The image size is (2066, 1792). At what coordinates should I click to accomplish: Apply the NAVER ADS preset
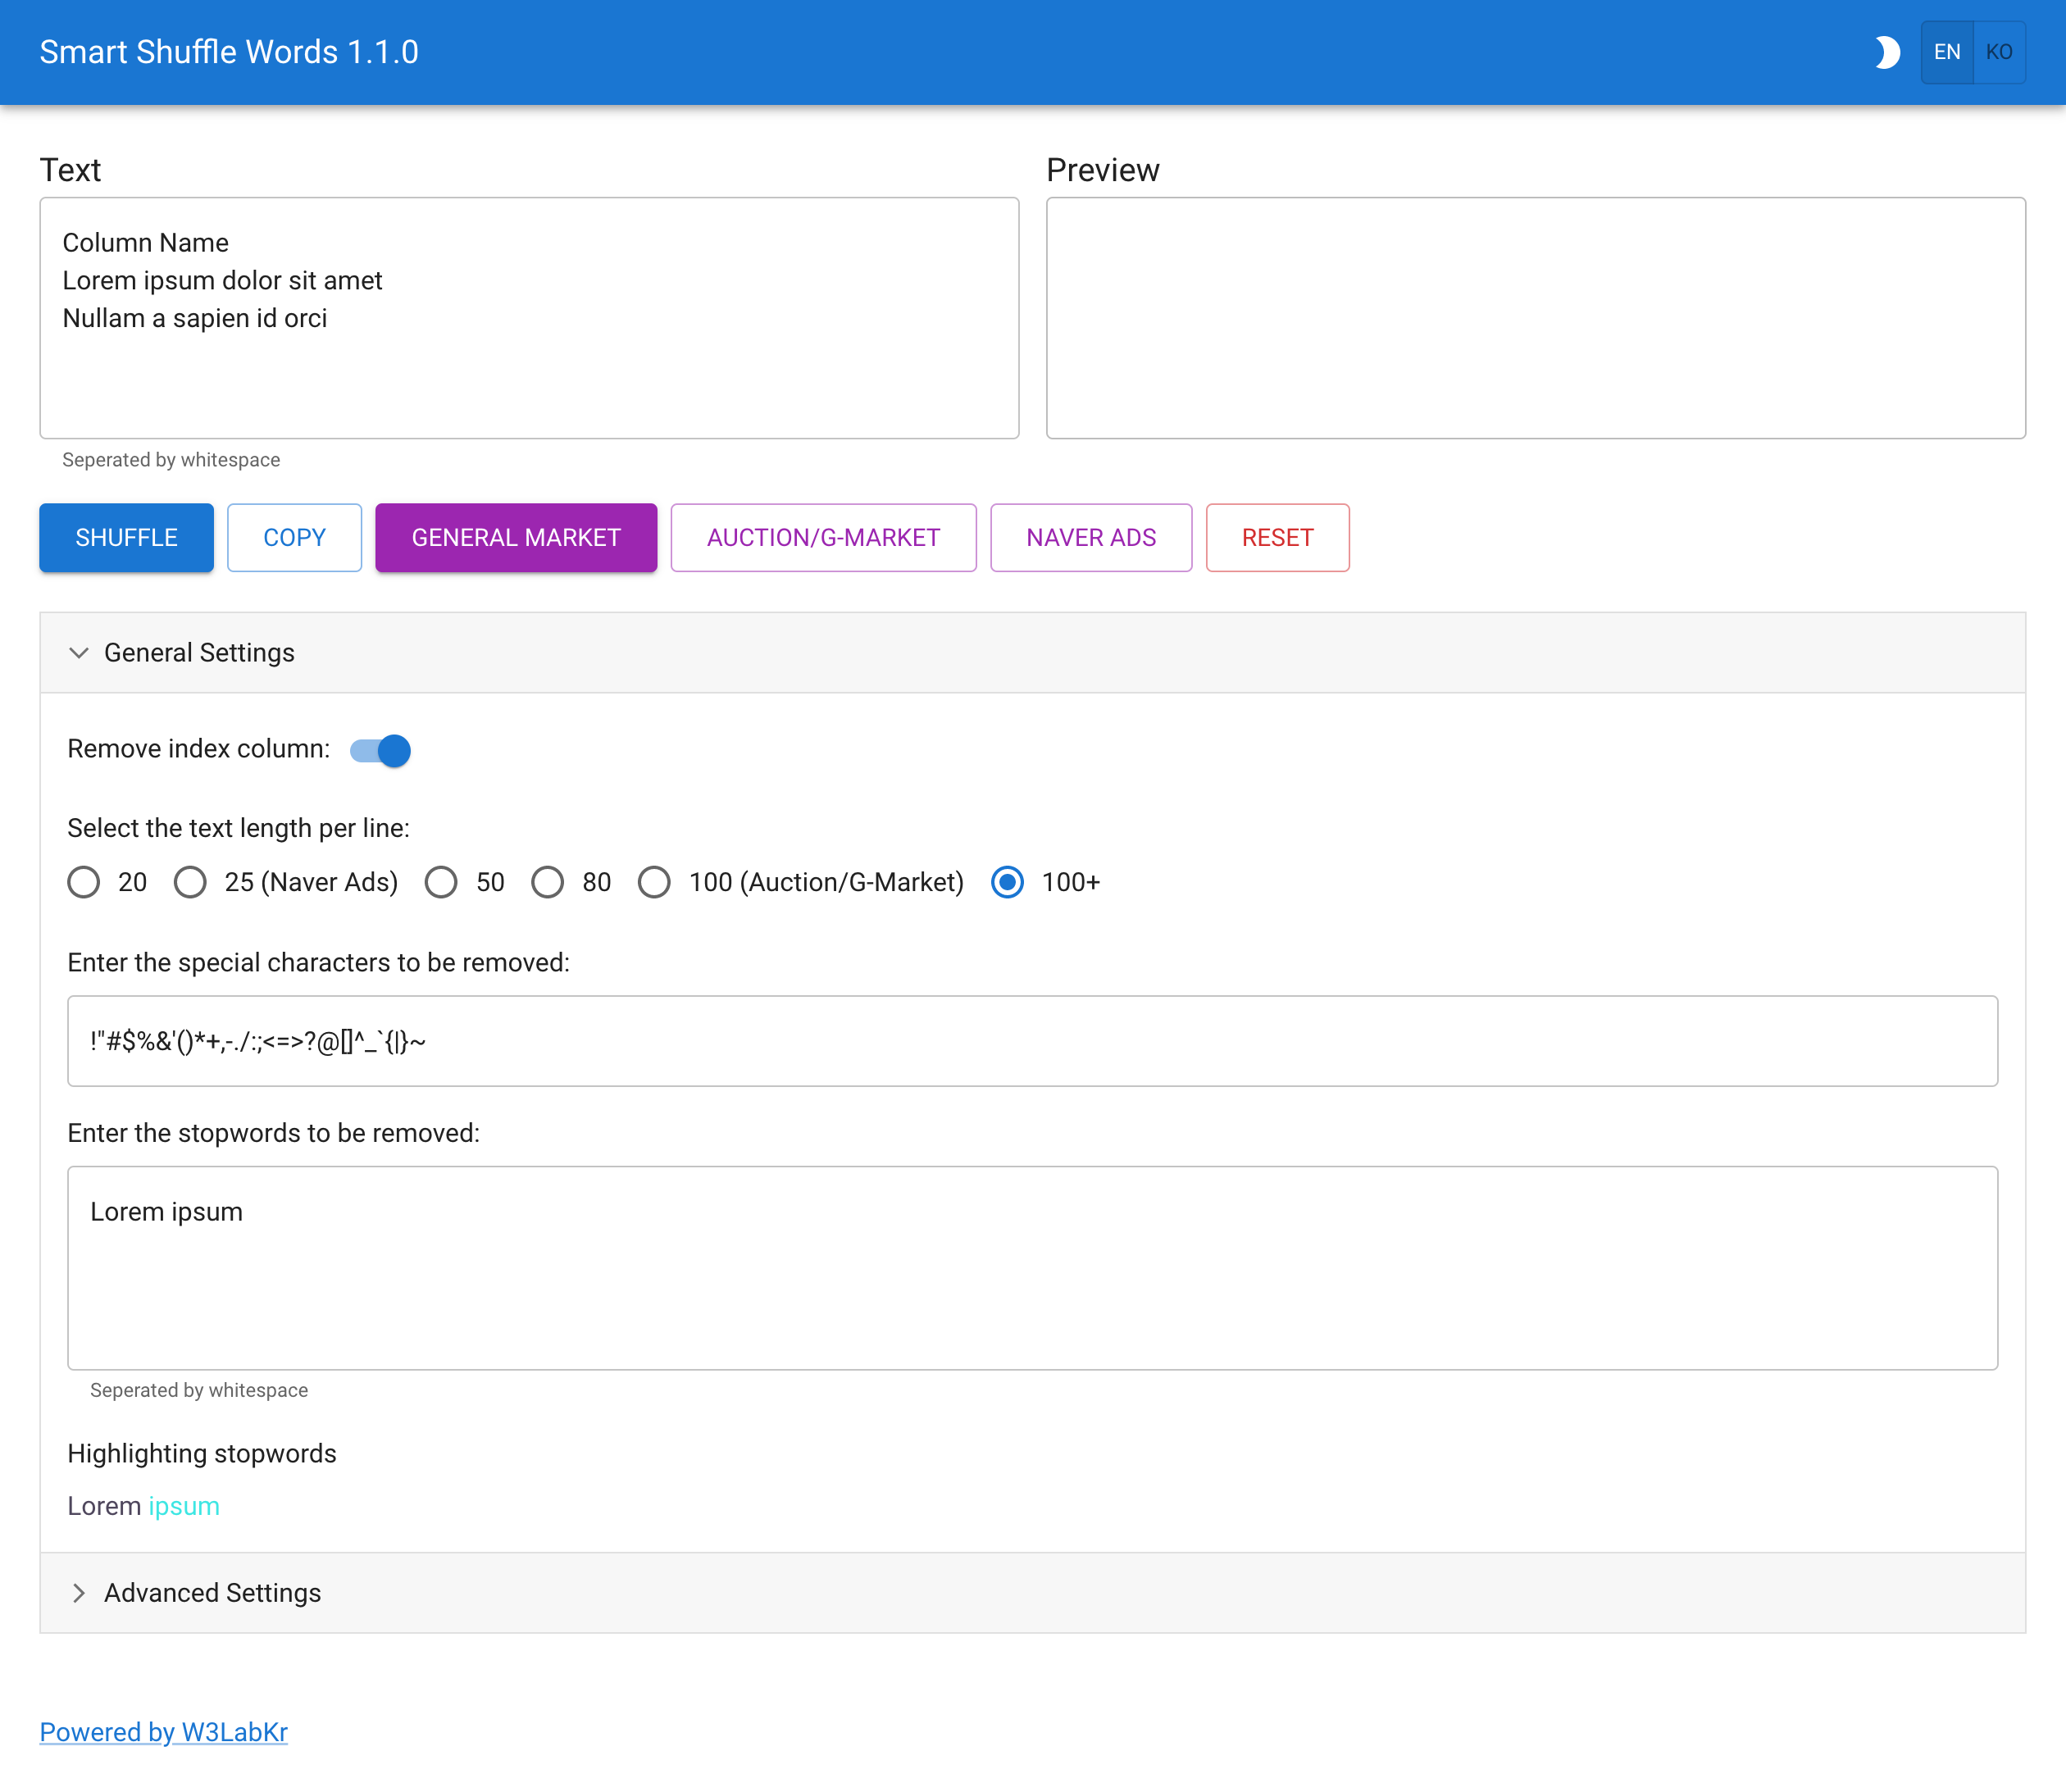point(1090,538)
